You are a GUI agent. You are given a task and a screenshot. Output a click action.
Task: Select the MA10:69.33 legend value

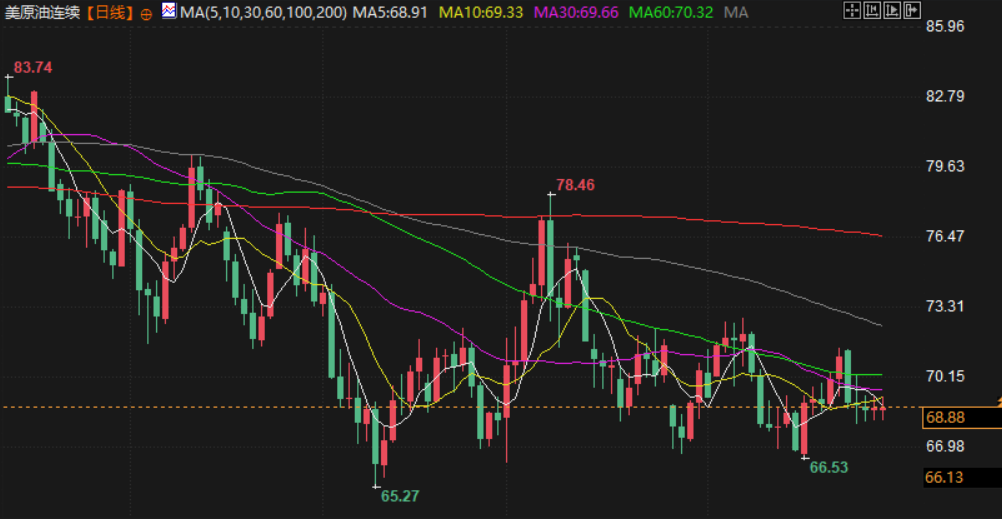tap(481, 12)
